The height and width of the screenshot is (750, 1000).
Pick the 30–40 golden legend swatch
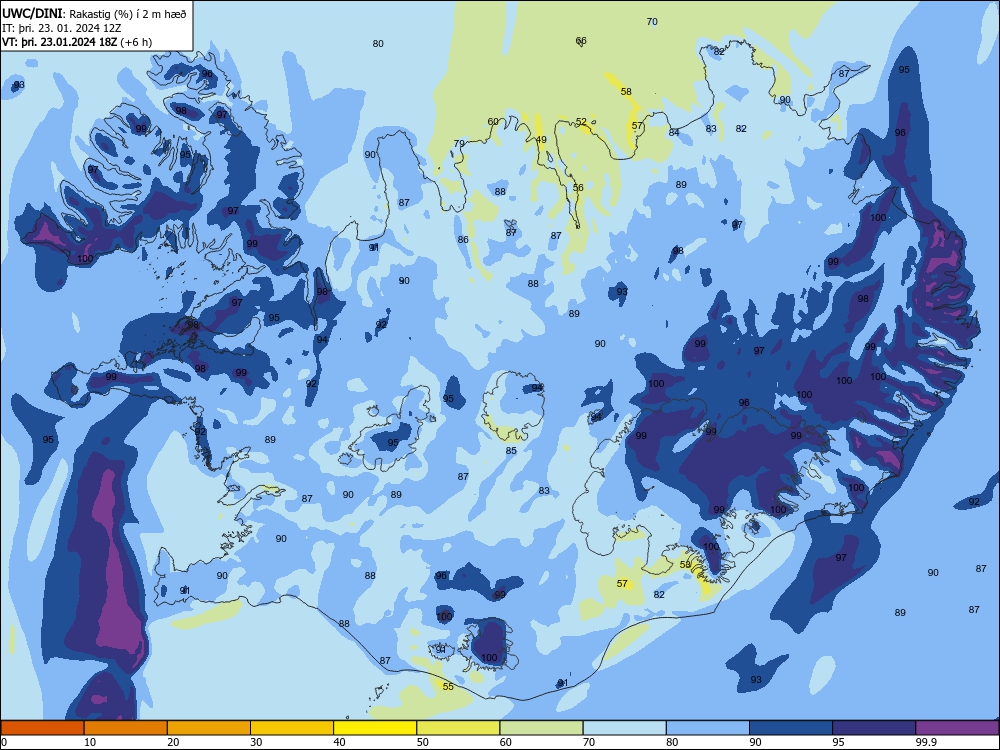(x=292, y=728)
